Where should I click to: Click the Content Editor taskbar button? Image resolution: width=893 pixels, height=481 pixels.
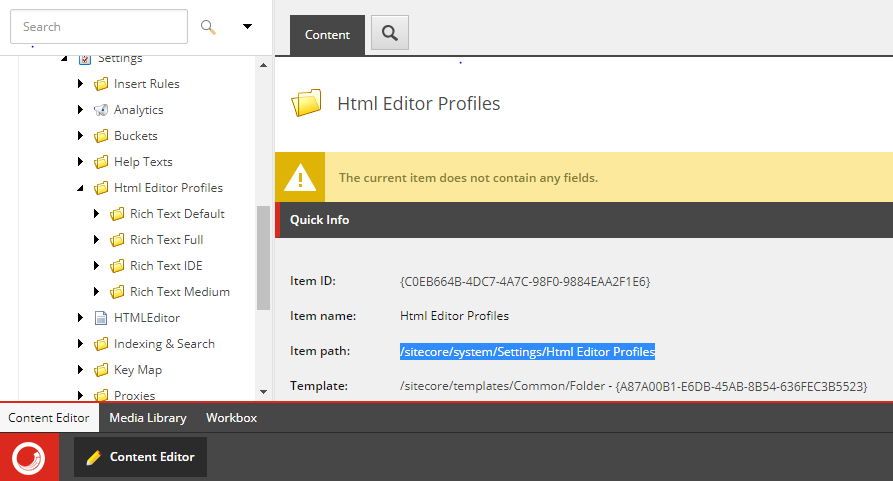point(140,457)
